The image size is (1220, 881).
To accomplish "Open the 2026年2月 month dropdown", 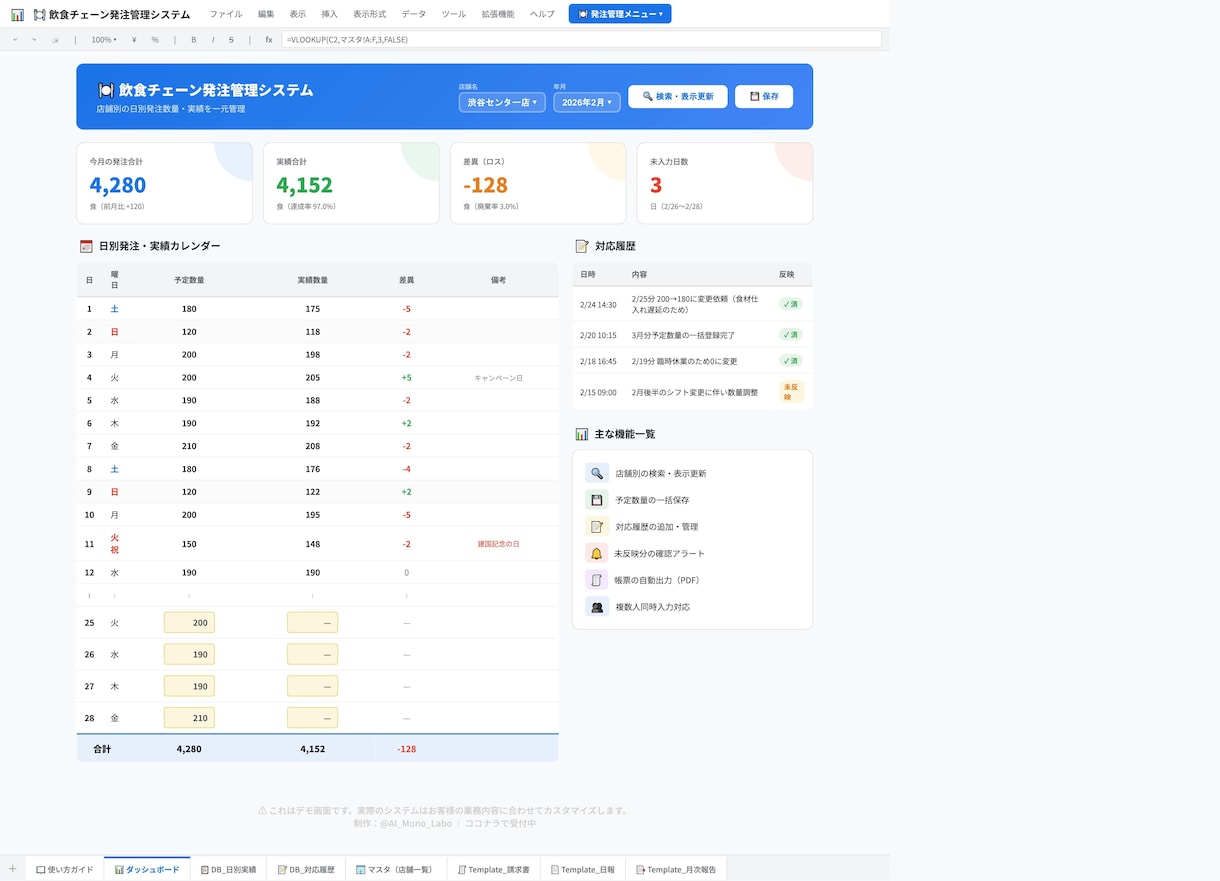I will [587, 102].
